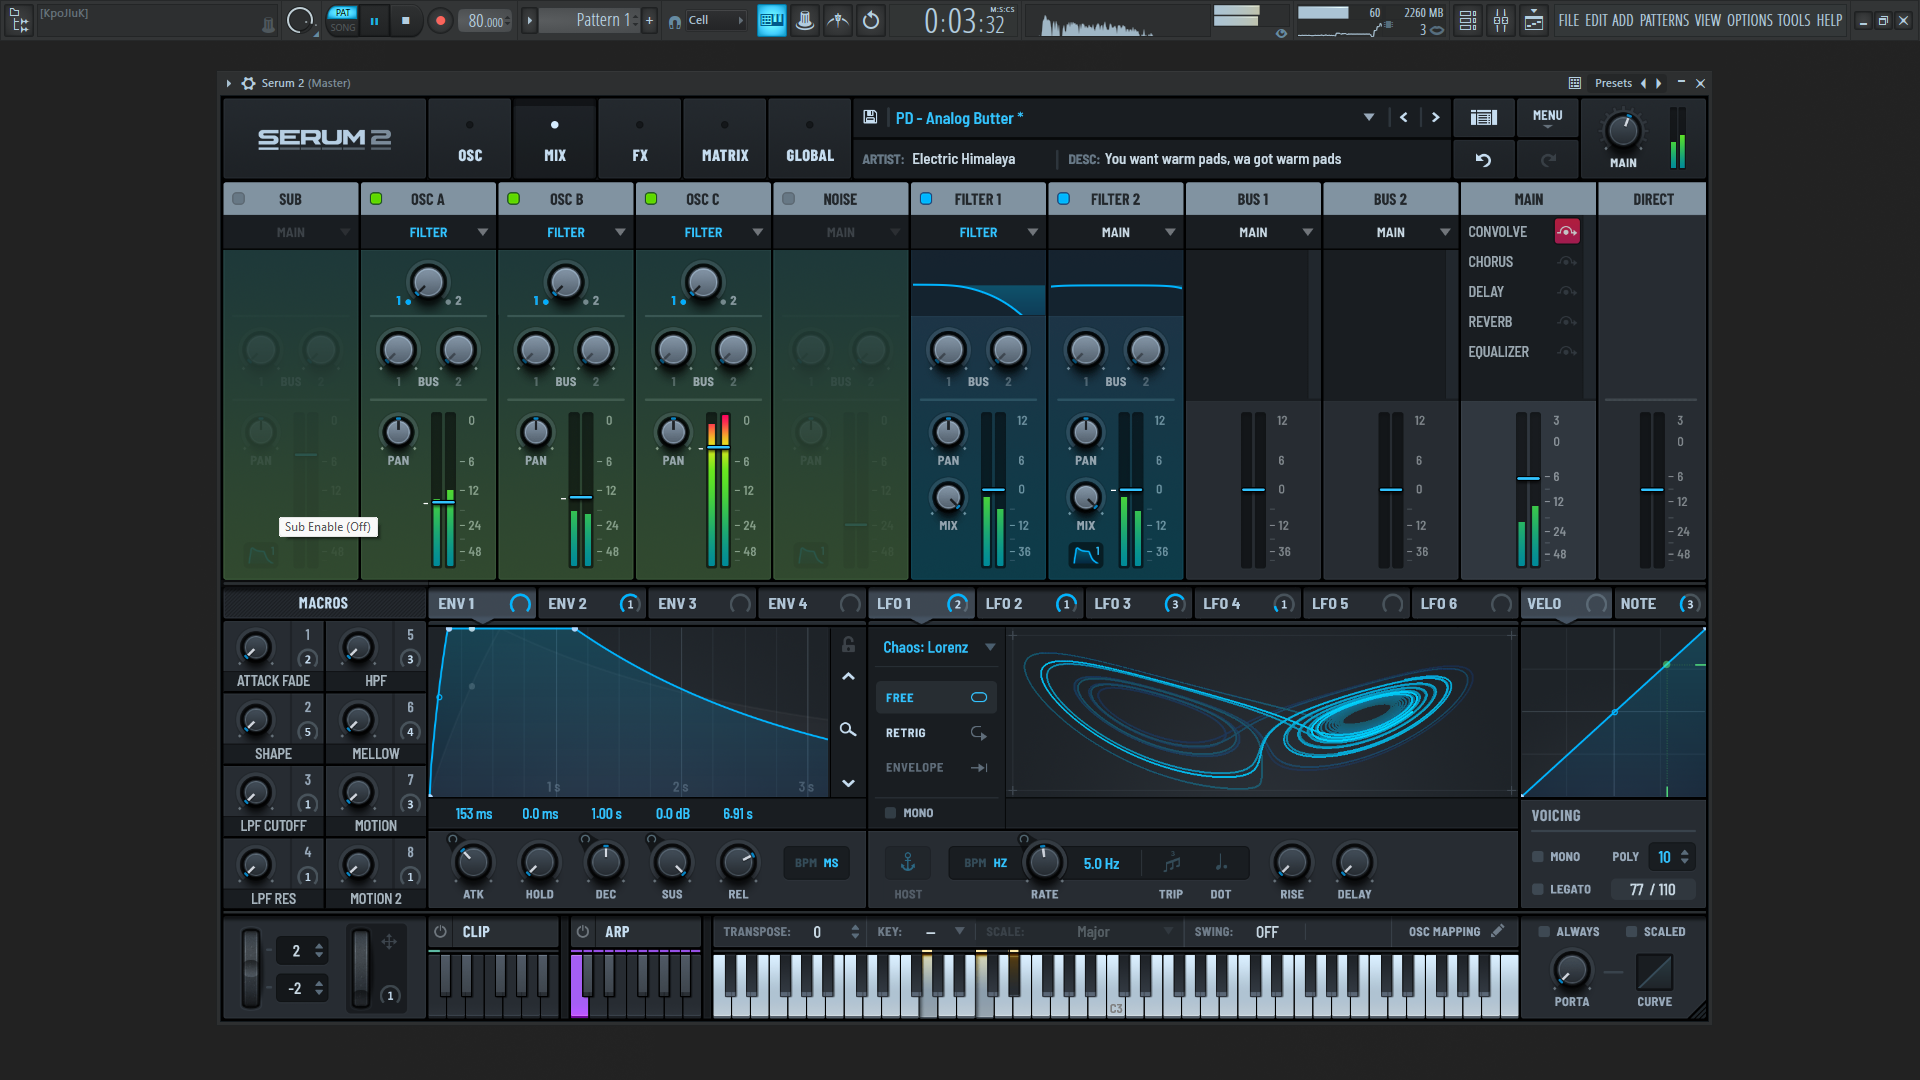1920x1080 pixels.
Task: Enable the ALWAYS portamento checkbox
Action: (1544, 931)
